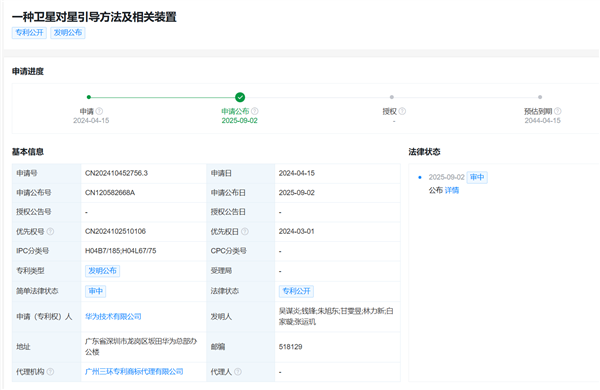
Task: Click the 申请进度 section heading
Action: pos(28,72)
